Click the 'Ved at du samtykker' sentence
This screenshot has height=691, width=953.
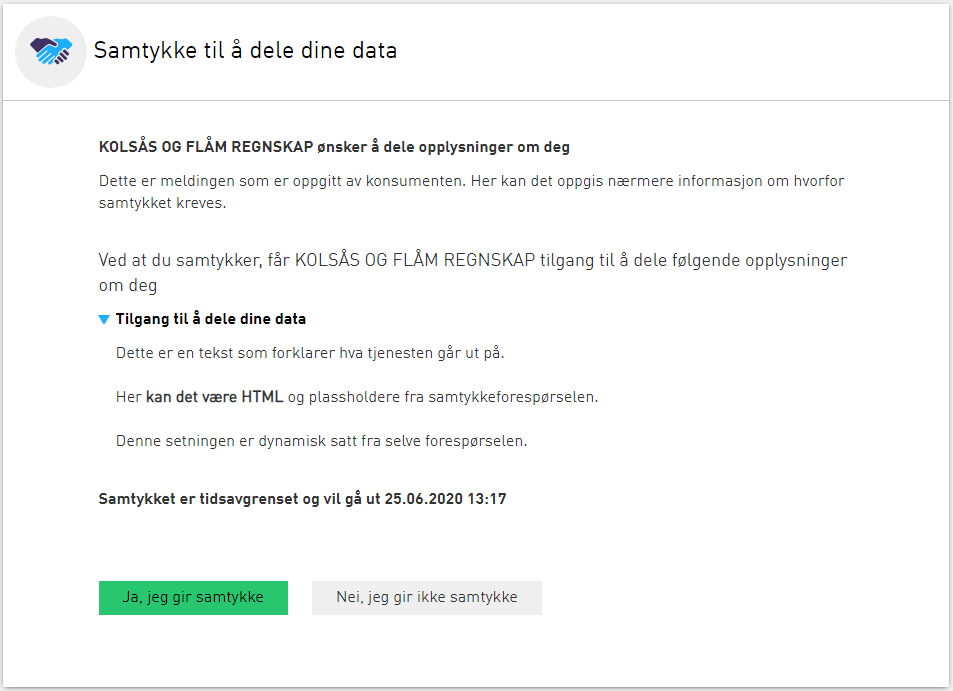(473, 273)
